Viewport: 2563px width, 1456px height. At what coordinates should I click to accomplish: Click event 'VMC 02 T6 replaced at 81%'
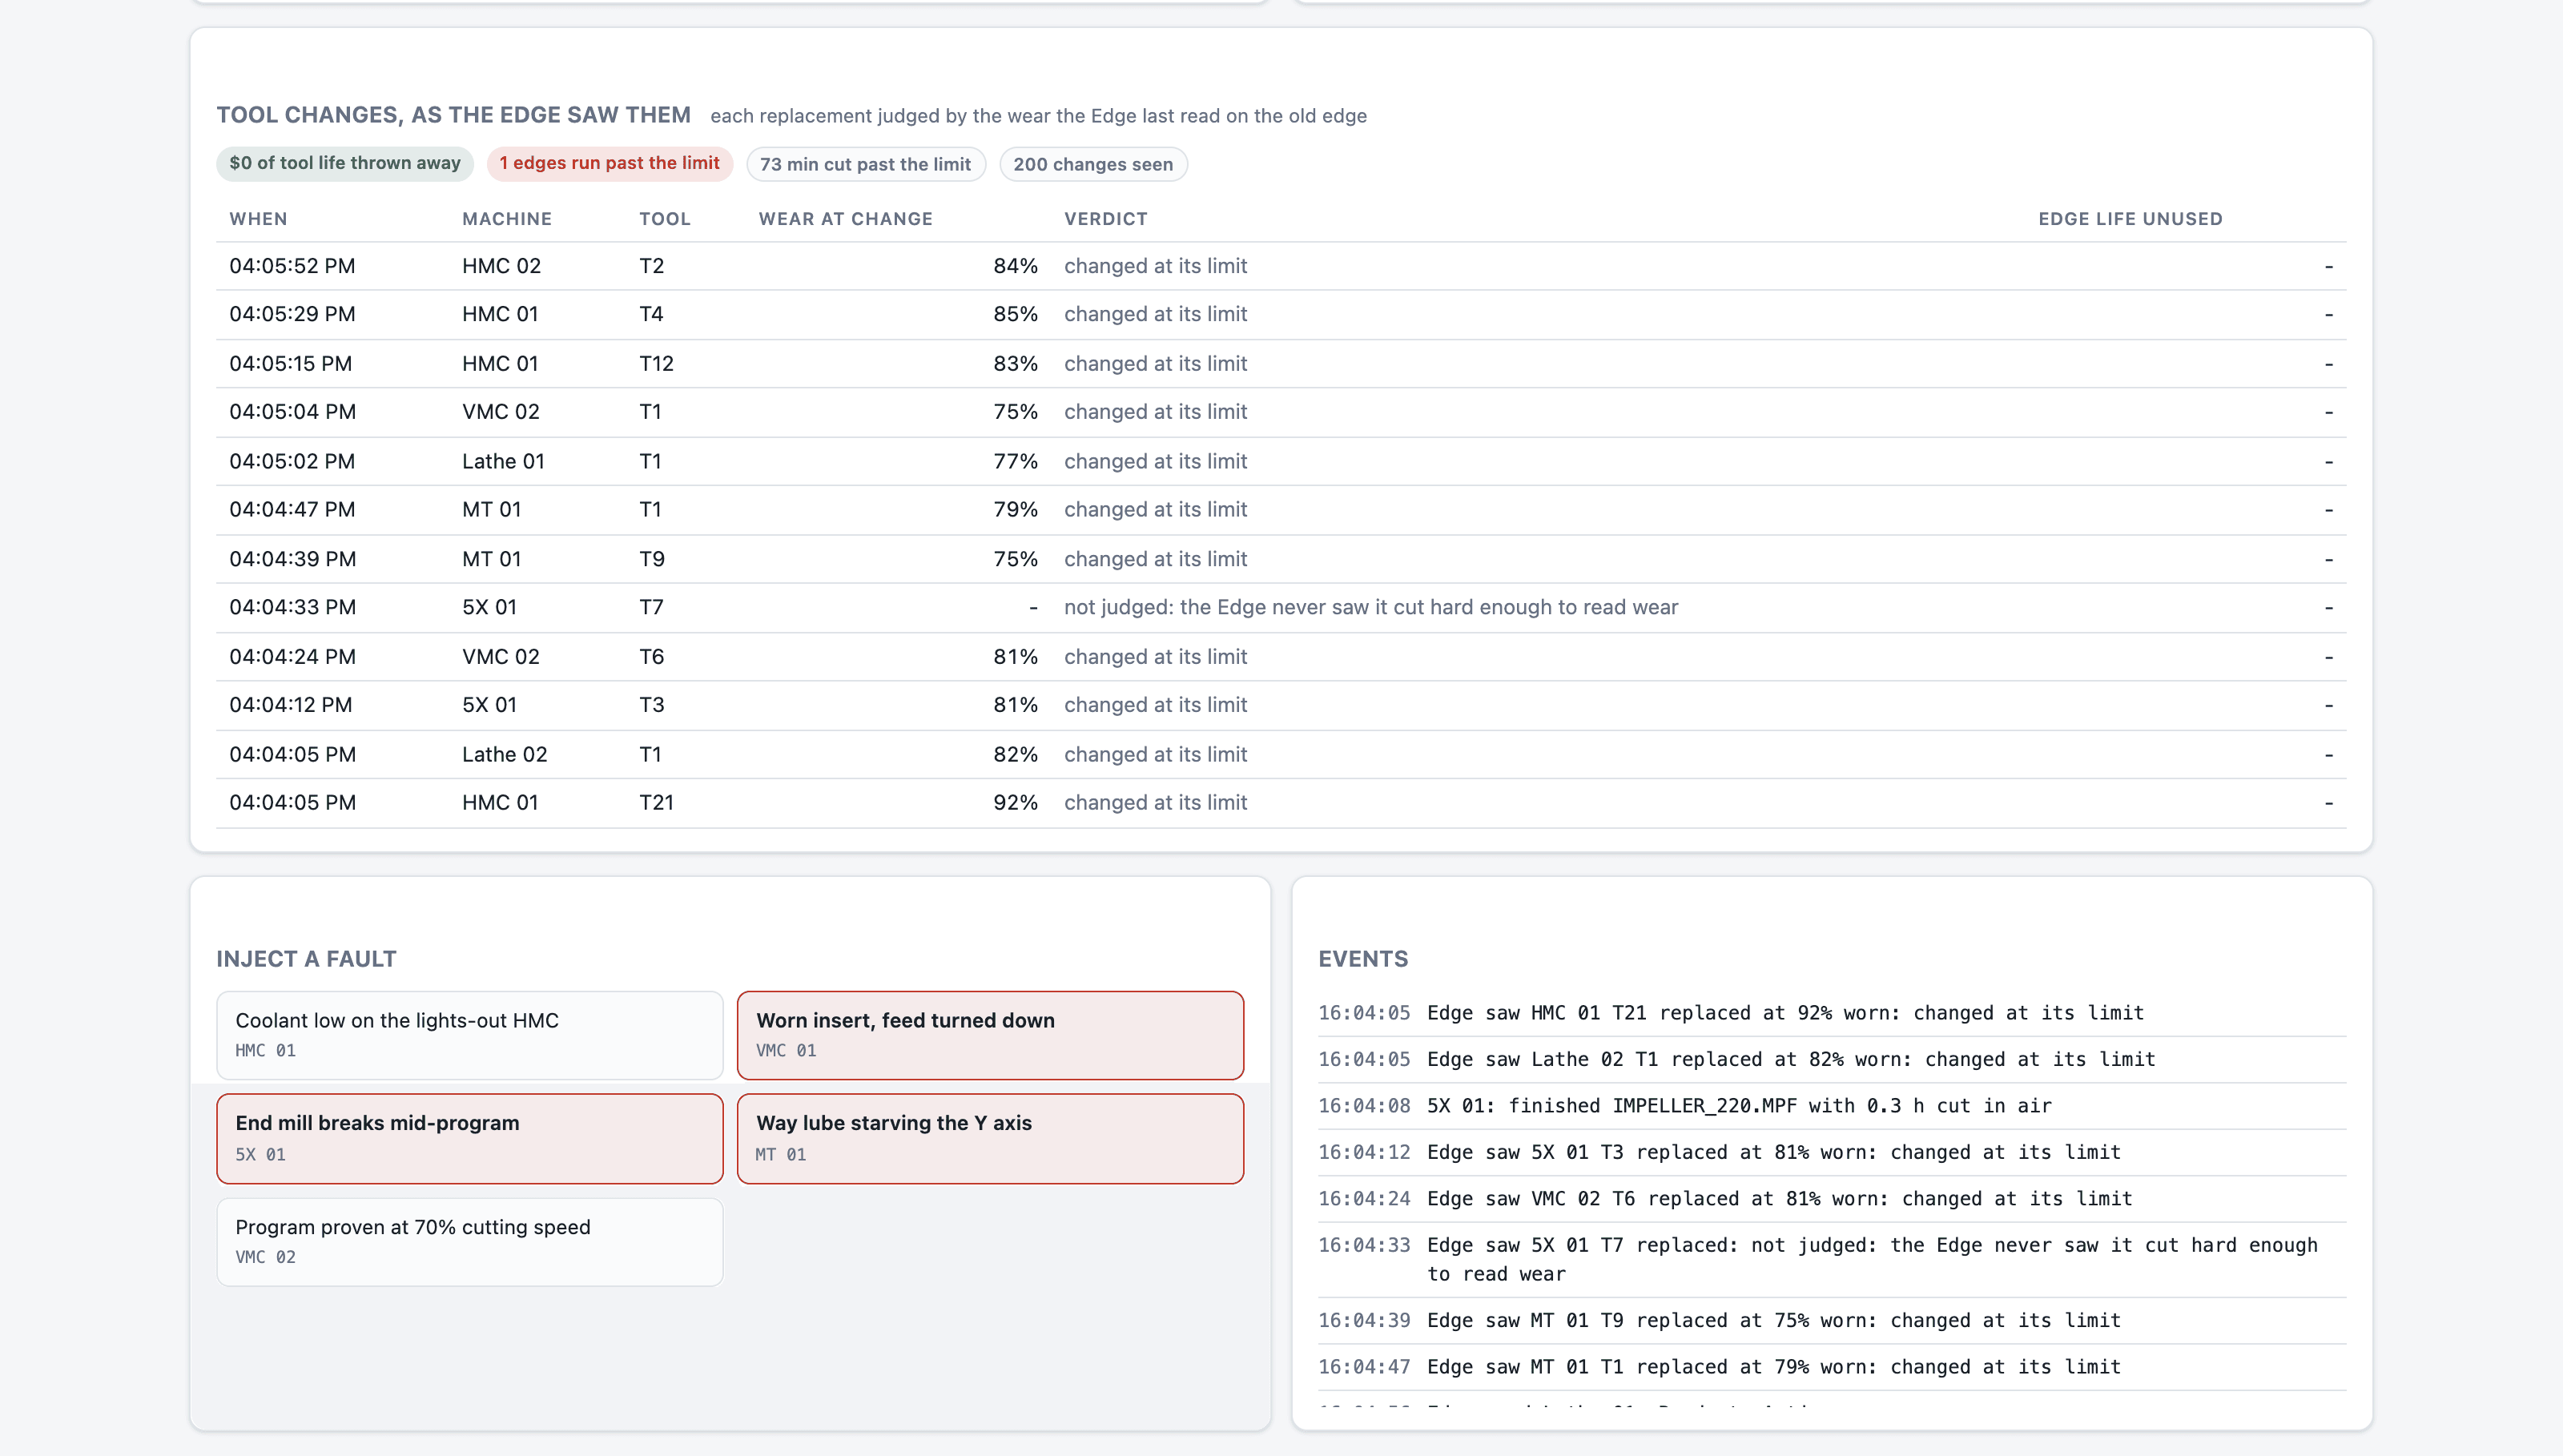point(1831,1199)
